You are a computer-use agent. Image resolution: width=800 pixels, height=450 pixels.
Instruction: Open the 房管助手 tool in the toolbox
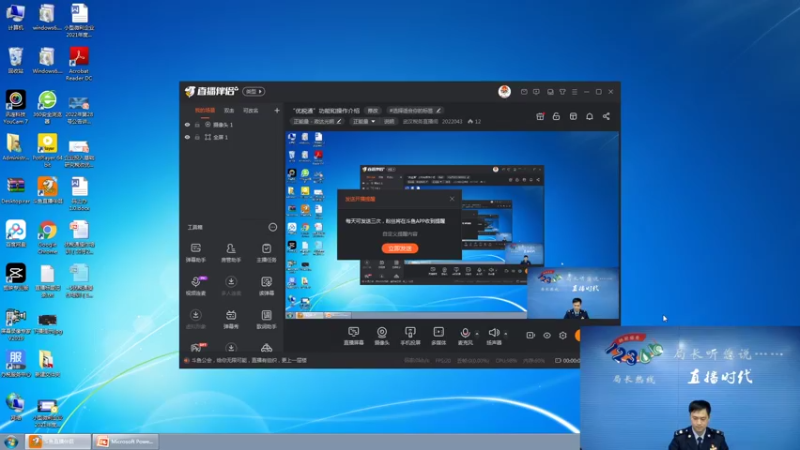click(x=231, y=253)
